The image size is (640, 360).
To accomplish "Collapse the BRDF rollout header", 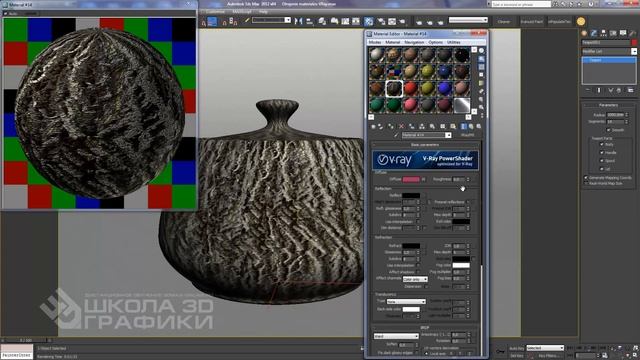I will (425, 327).
